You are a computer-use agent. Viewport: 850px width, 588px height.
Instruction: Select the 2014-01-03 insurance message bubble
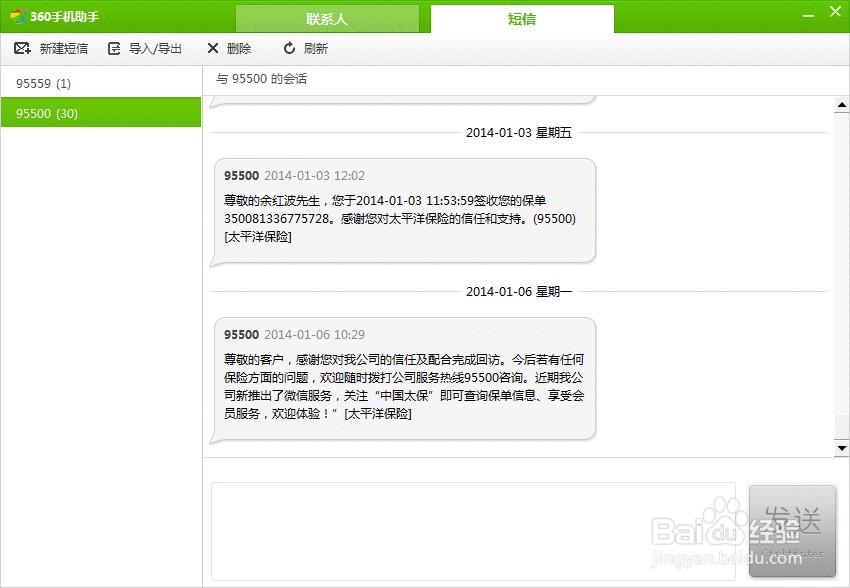[400, 210]
